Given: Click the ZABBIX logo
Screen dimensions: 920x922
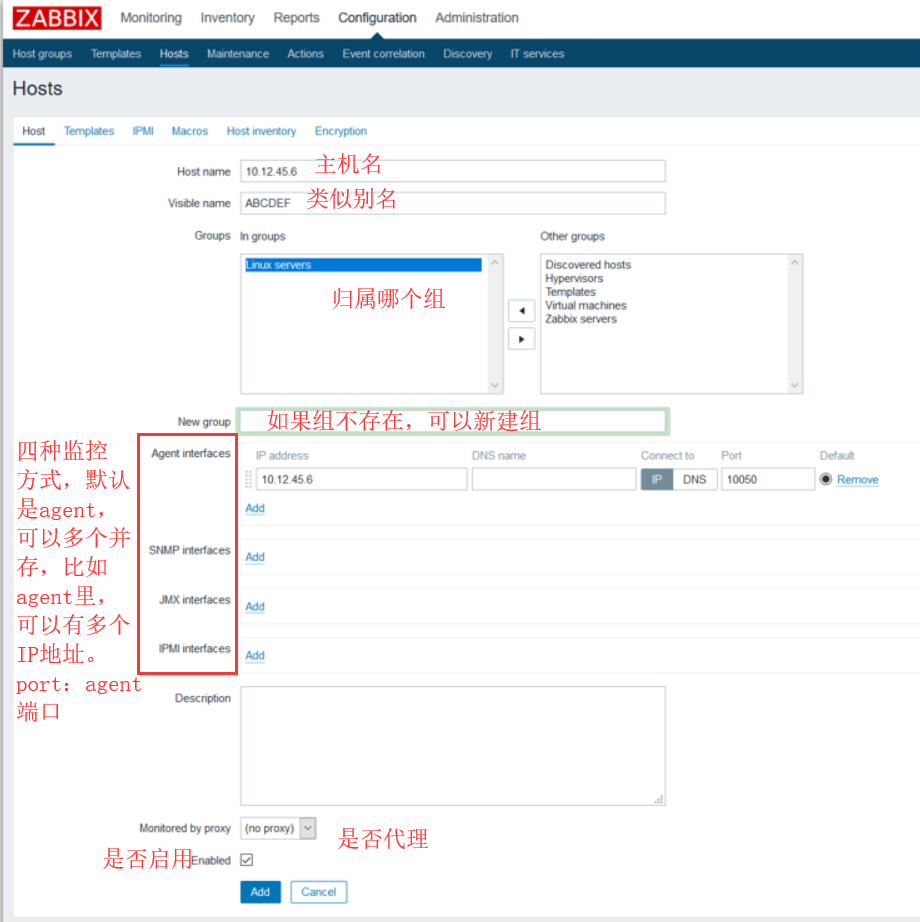Looking at the screenshot, I should coord(57,18).
